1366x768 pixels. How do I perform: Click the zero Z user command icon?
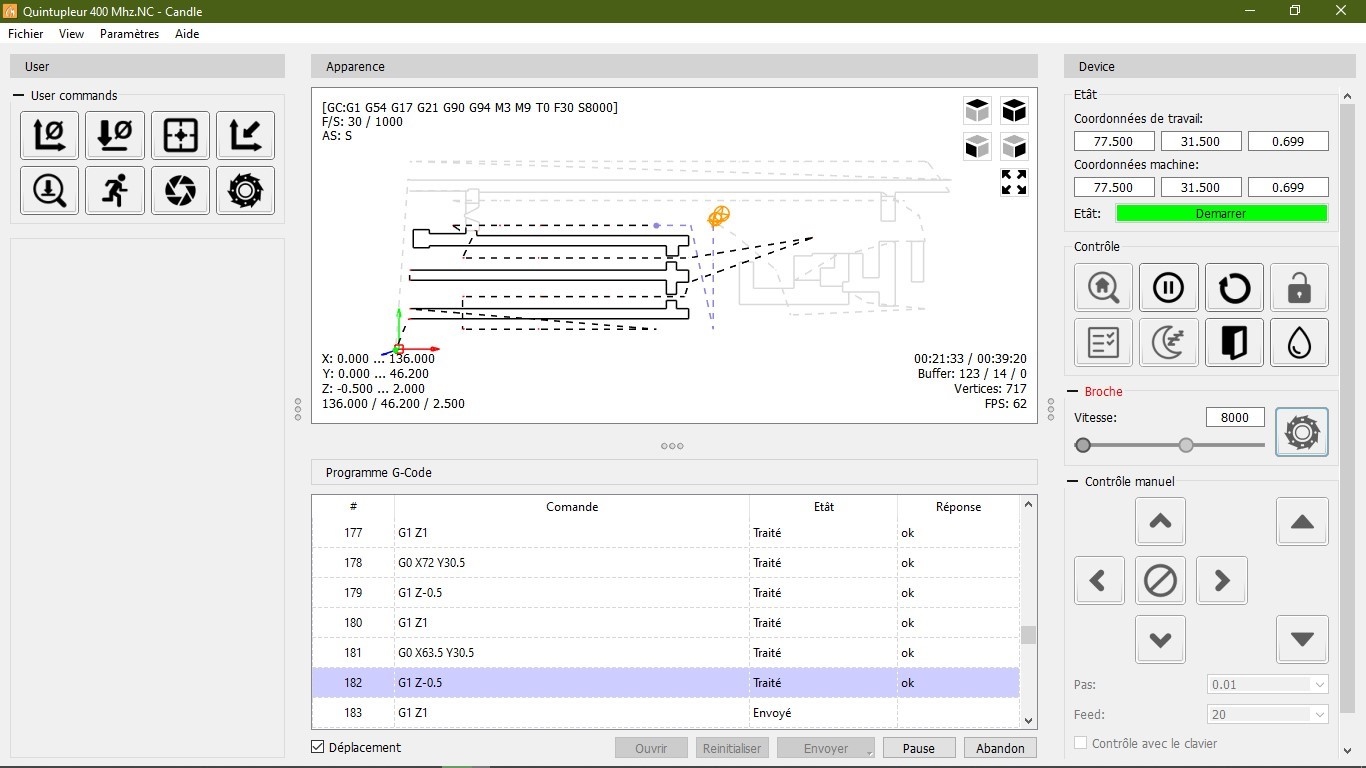point(115,135)
